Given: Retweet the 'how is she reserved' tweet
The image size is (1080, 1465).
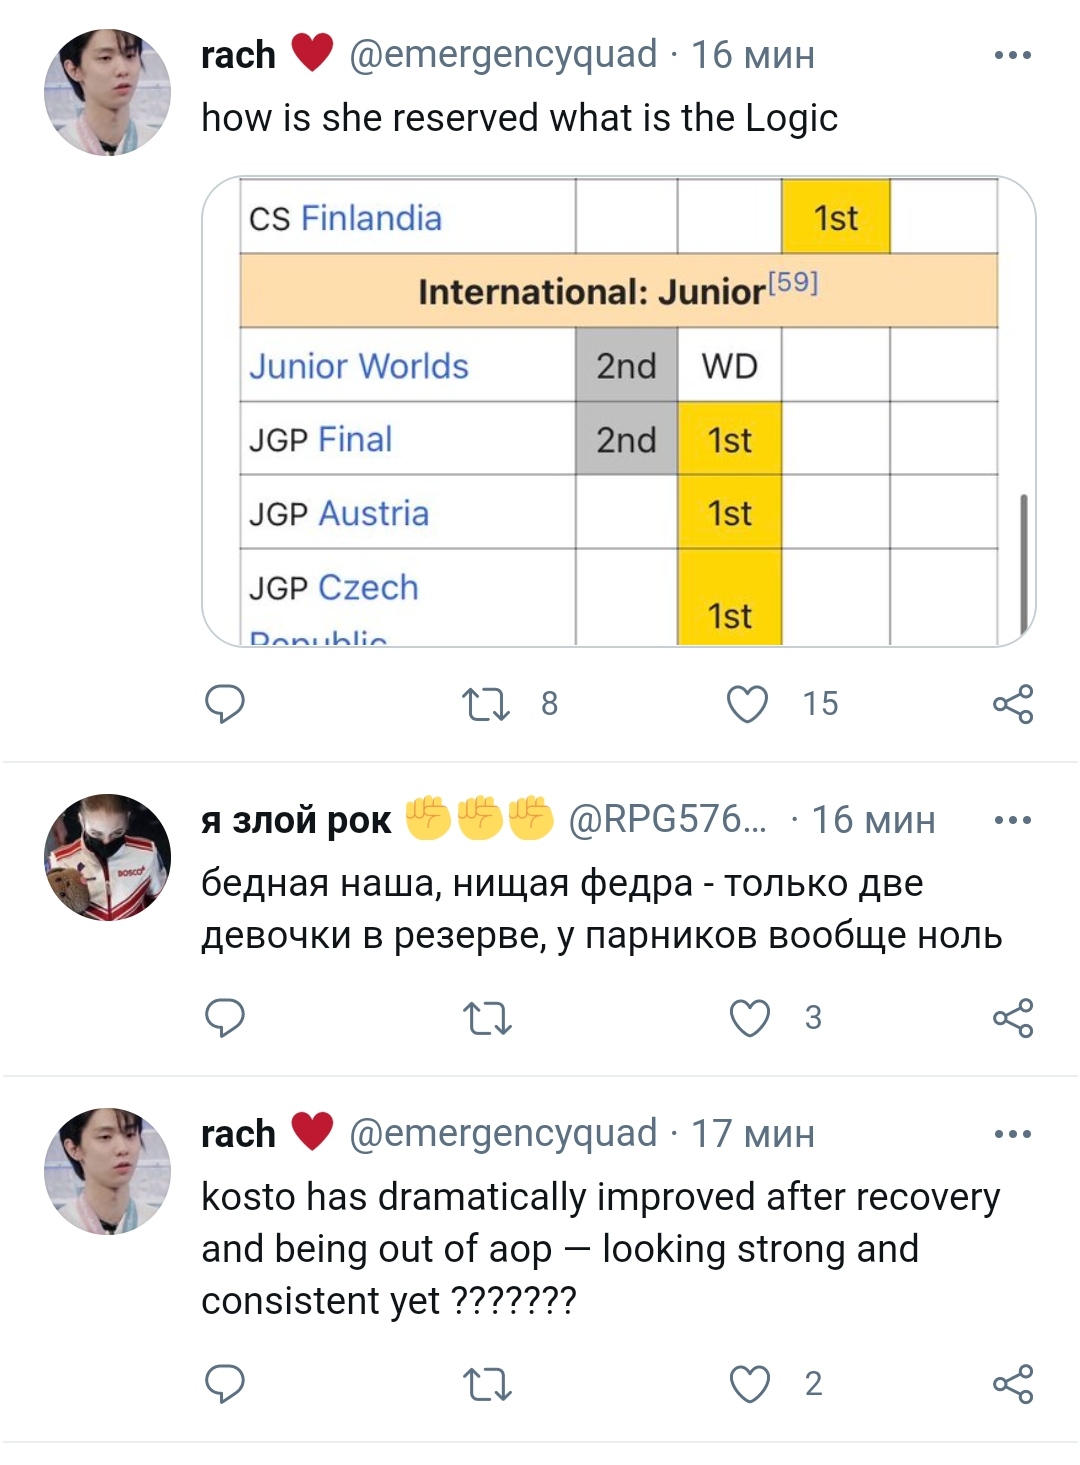Looking at the screenshot, I should pyautogui.click(x=486, y=704).
